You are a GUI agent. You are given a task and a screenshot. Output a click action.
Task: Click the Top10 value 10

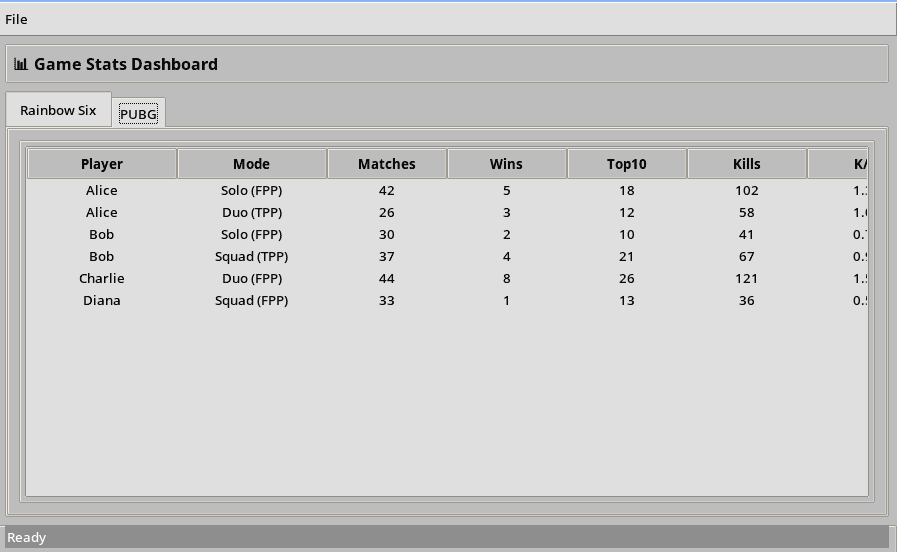coord(626,235)
